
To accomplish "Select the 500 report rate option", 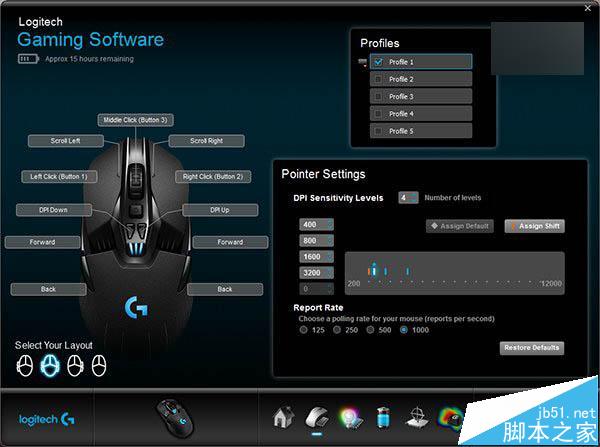I will (370, 330).
